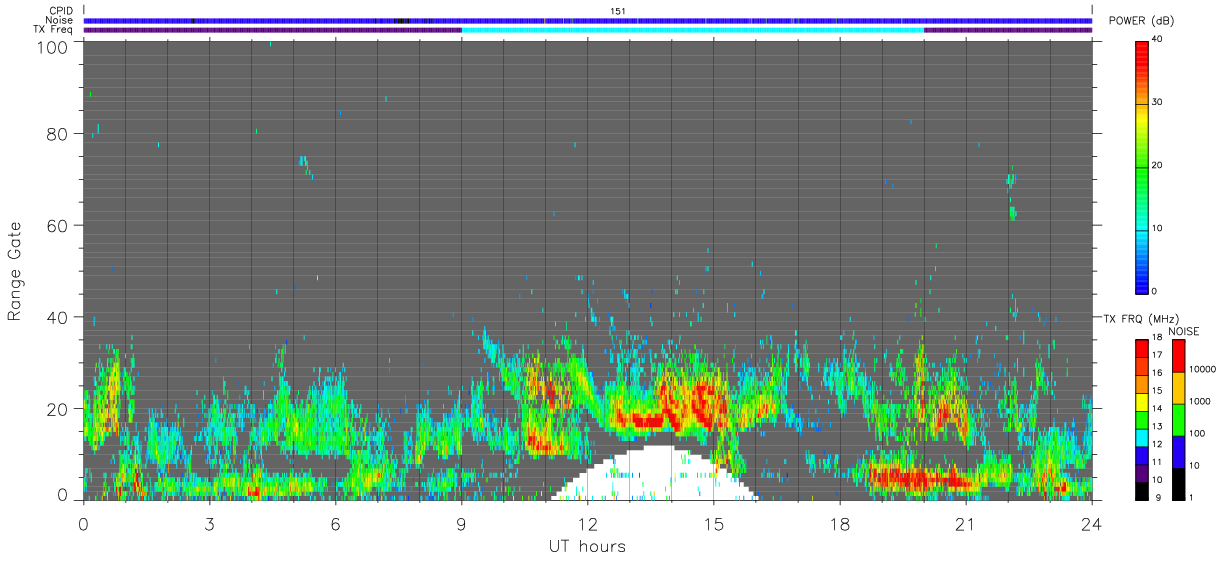Click the "Range Gate" y-axis title
1228x567 pixels.
coord(15,271)
